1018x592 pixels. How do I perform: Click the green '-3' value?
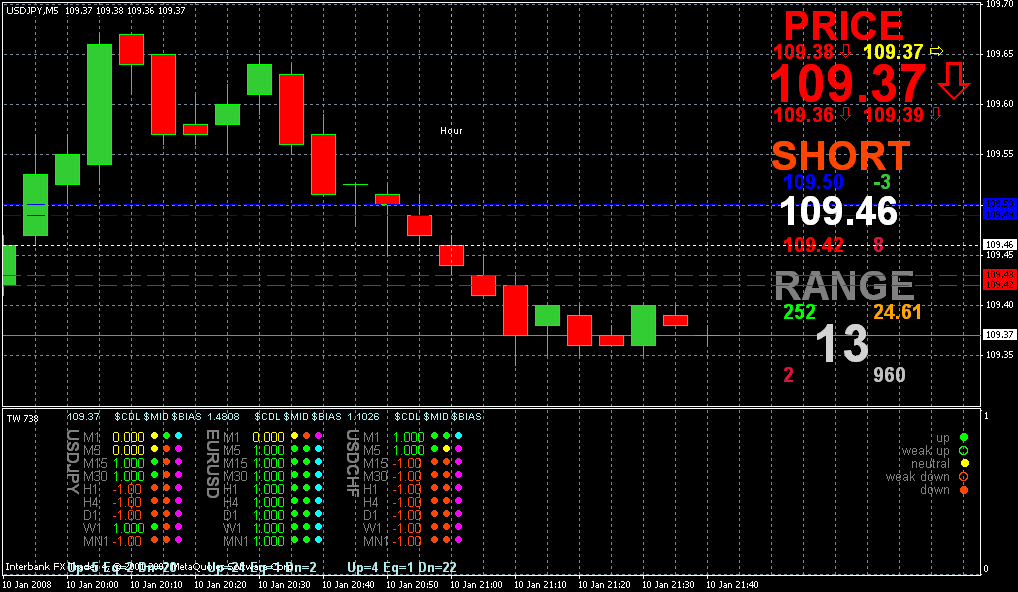(882, 182)
